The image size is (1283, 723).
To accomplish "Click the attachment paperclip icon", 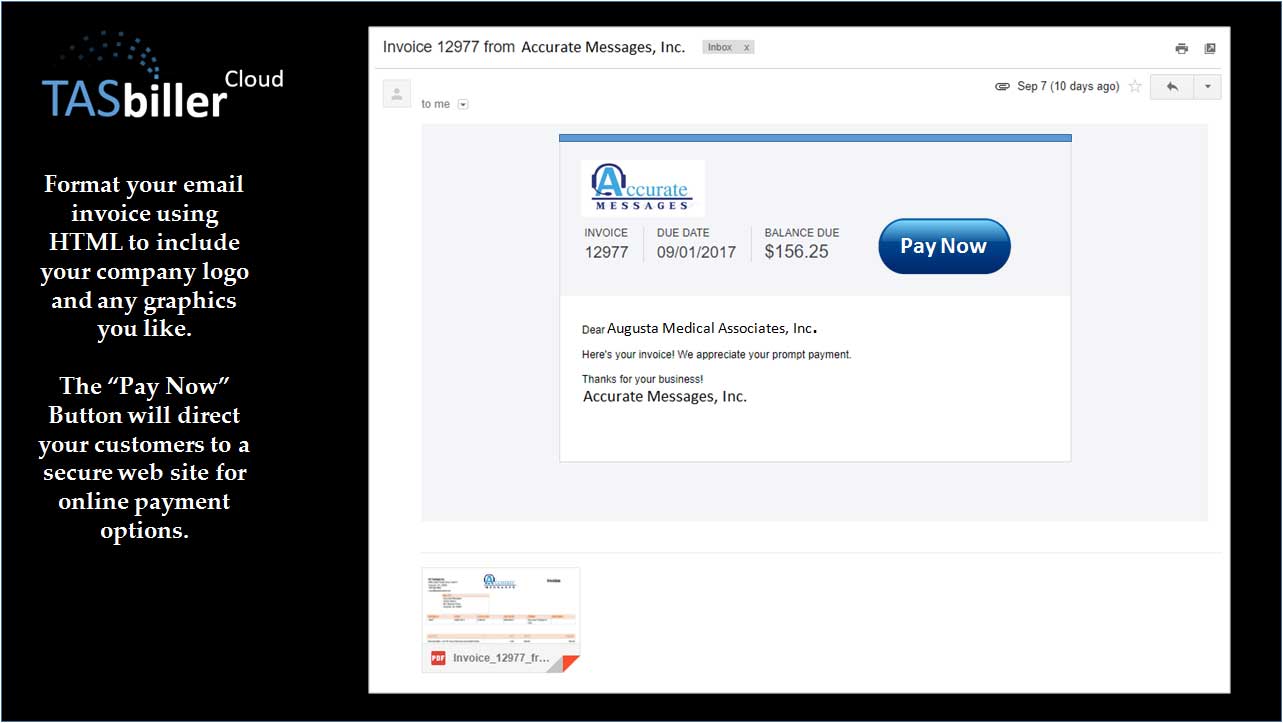I will tap(1002, 87).
